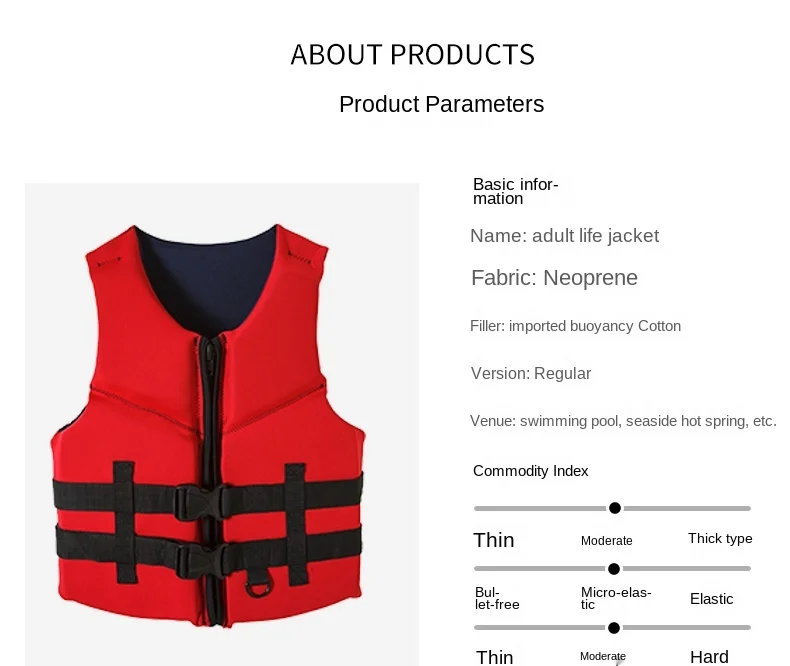Click the Filler: imported buoyancy Cotton line

coord(575,326)
